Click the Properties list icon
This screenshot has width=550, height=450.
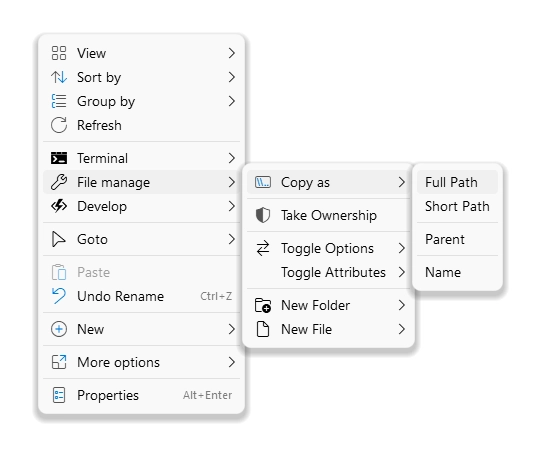point(59,395)
